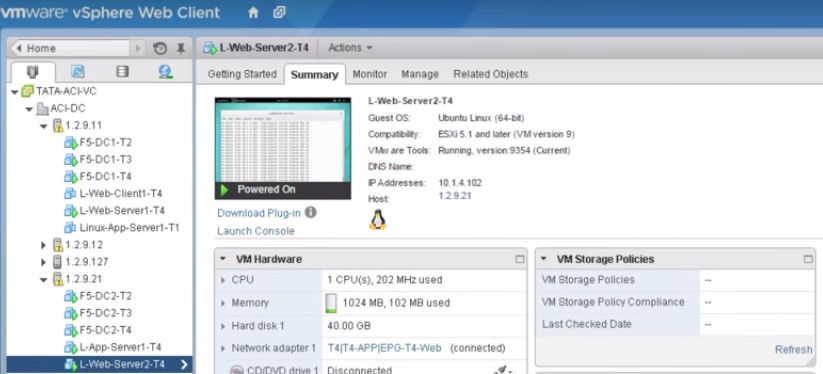Maximize the VM Hardware panel

tap(520, 259)
